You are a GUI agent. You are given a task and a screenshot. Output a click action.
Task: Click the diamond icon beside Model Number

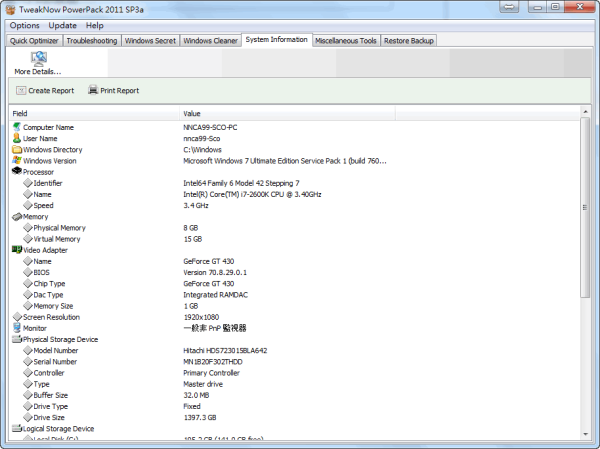(x=28, y=350)
